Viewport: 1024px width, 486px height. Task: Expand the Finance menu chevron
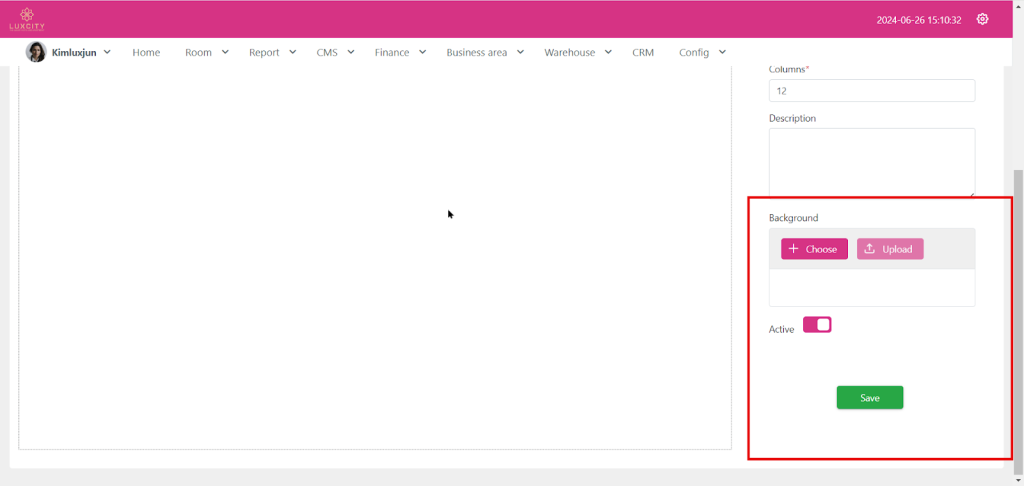(423, 52)
